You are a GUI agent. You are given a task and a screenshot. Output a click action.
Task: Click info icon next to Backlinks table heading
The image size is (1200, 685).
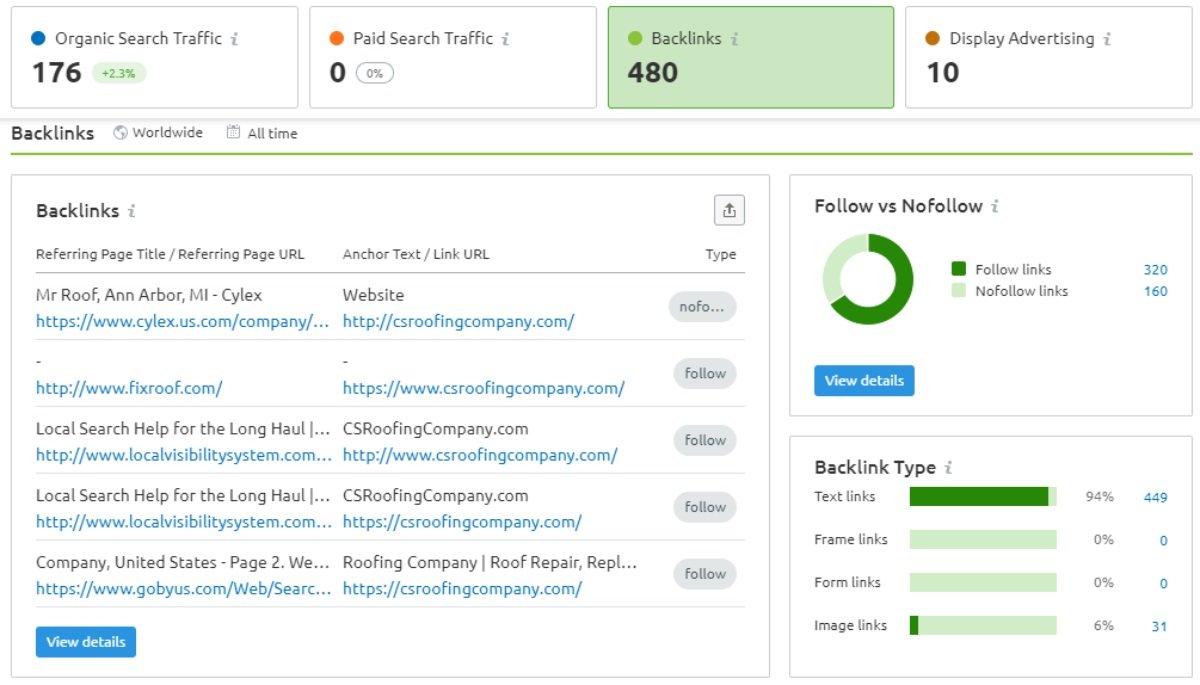(x=132, y=211)
